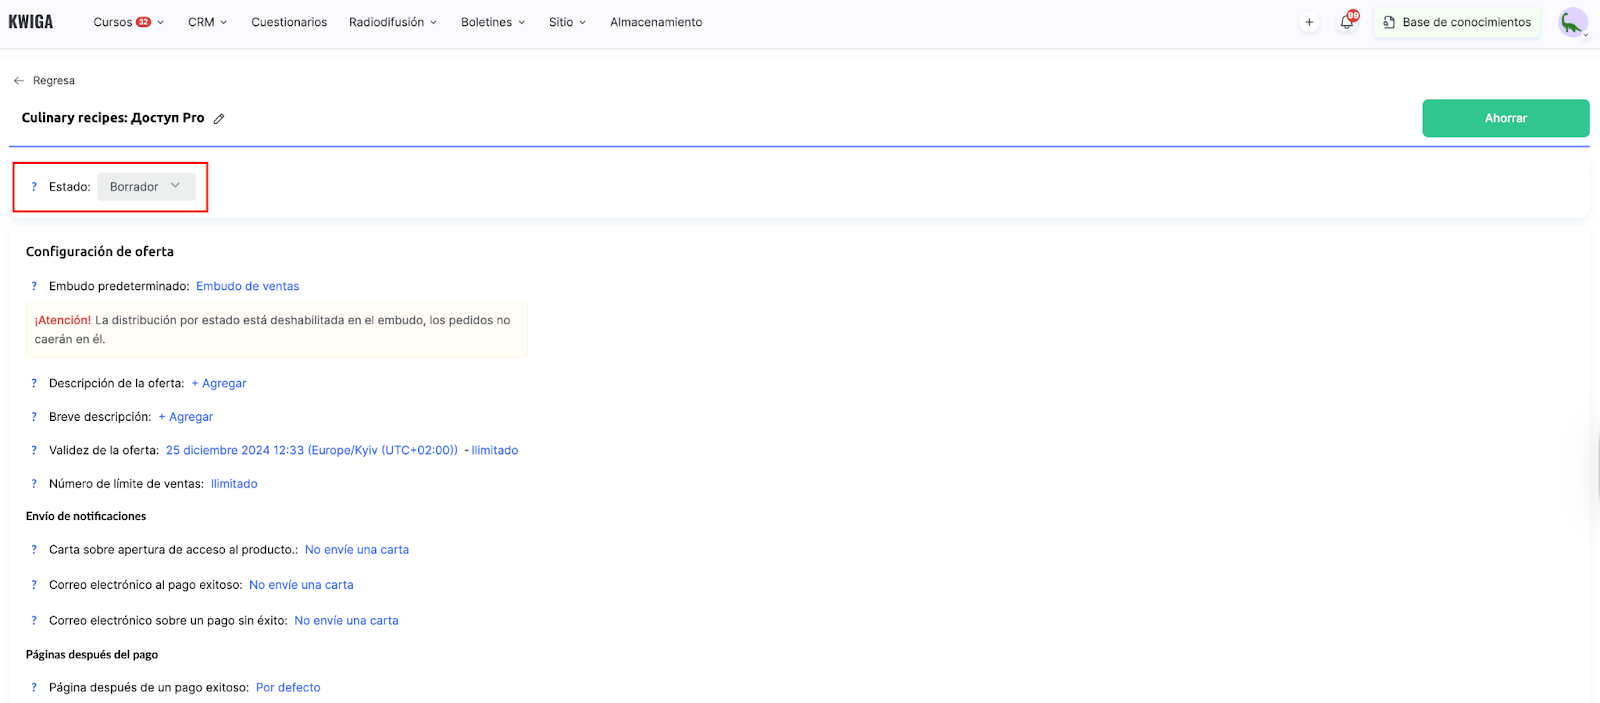The height and width of the screenshot is (703, 1600).
Task: Edit the offer validity start date
Action: pos(311,450)
